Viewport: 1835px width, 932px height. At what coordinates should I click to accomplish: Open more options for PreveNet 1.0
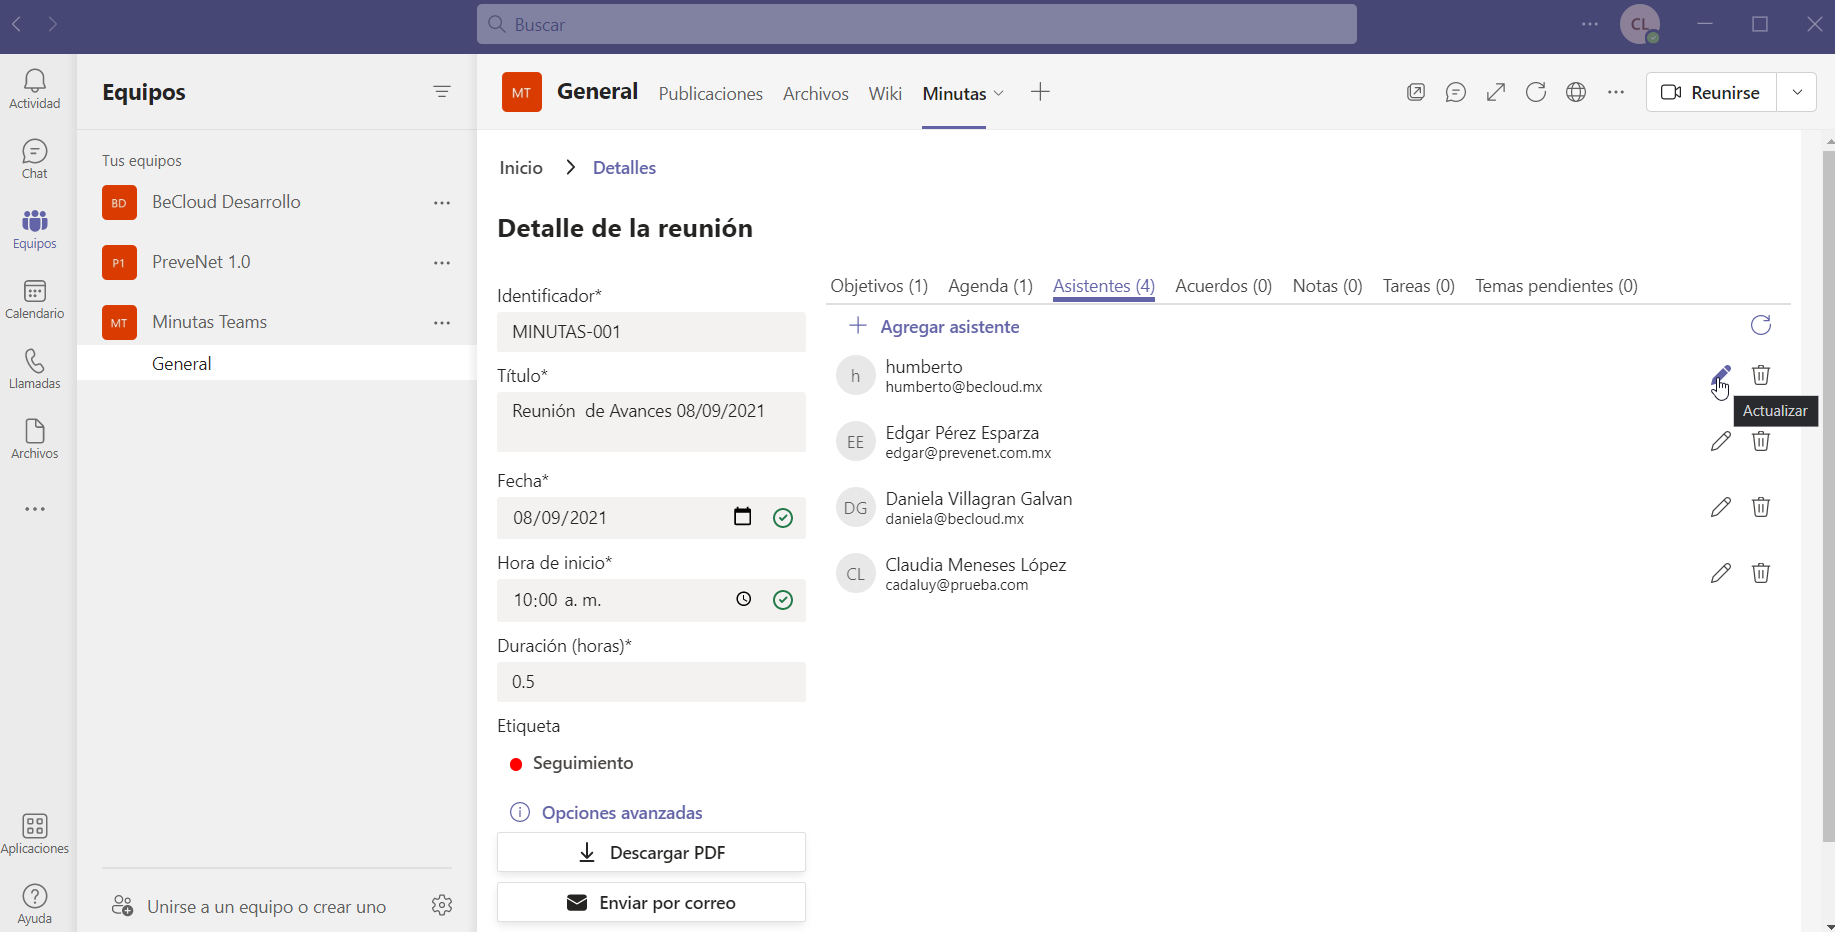click(x=442, y=263)
